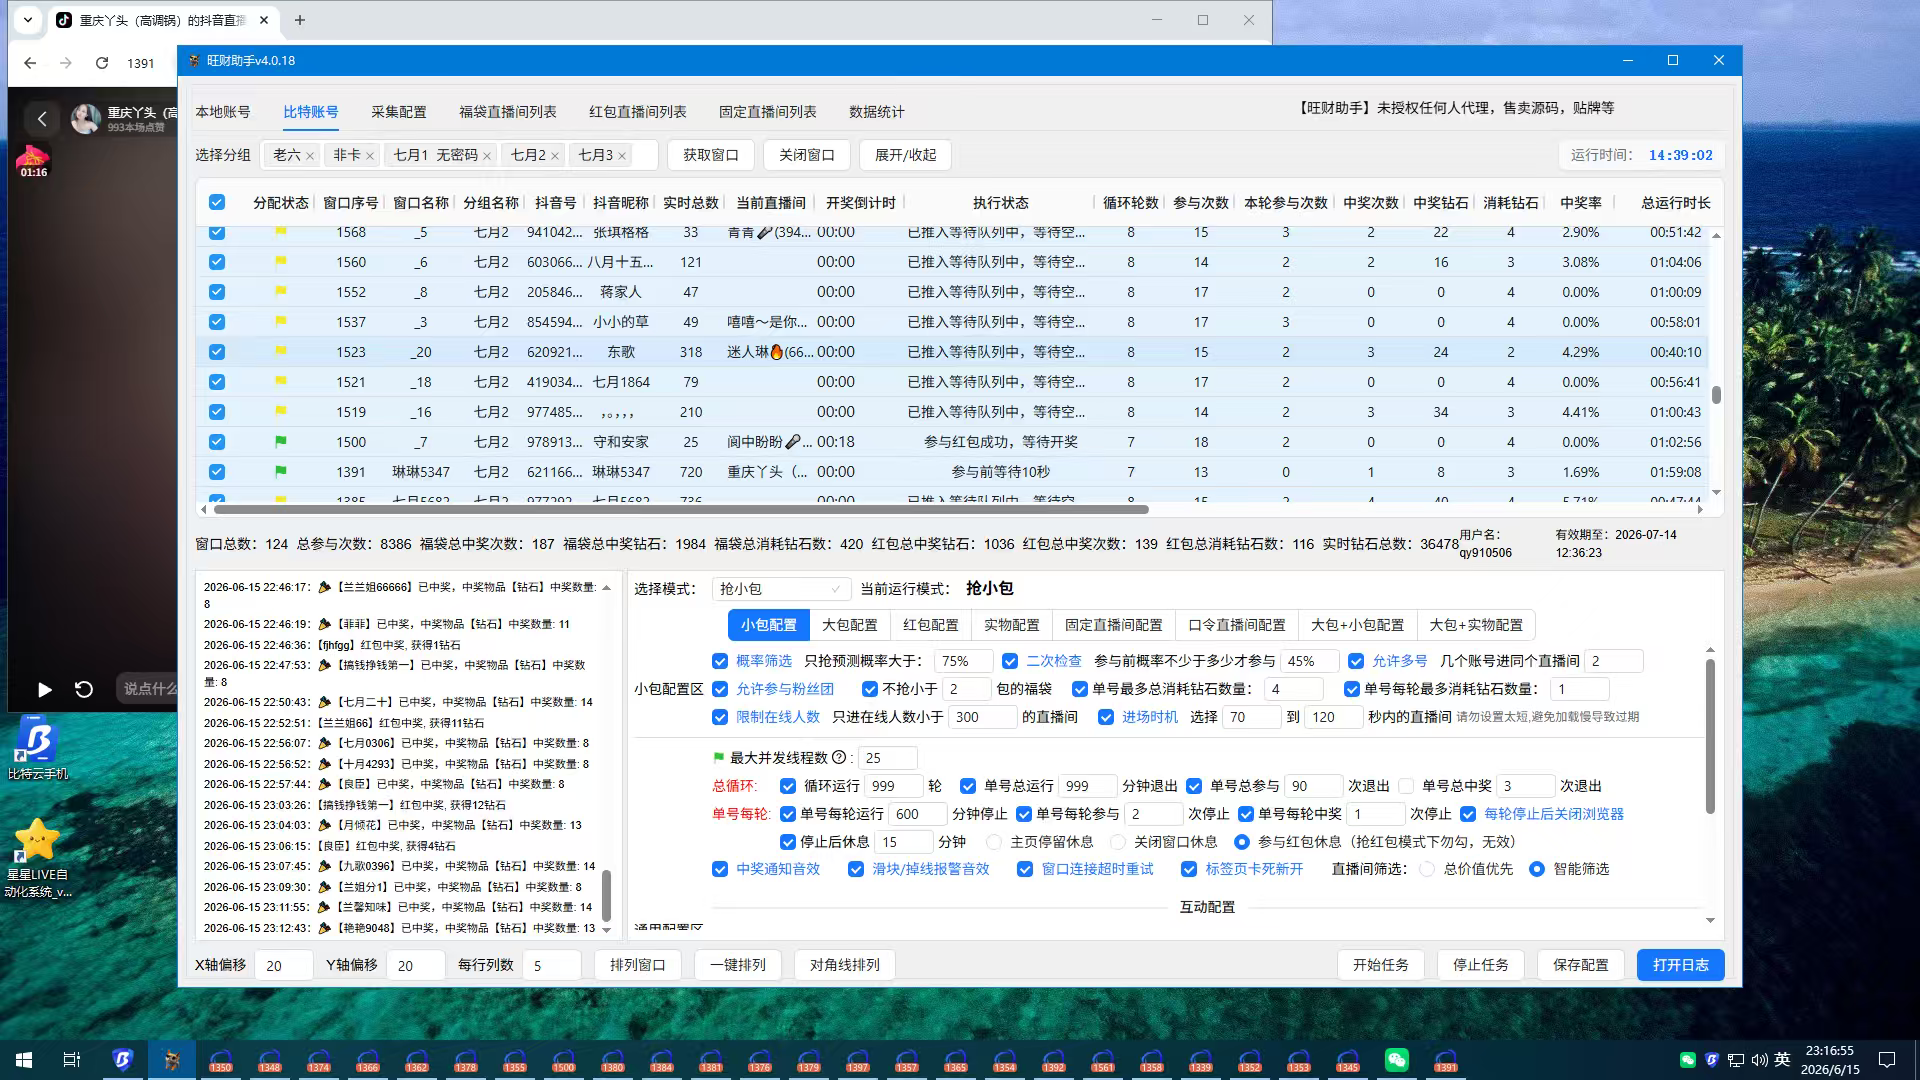Open the notification center
Viewport: 1920px width, 1080px height.
point(1887,1060)
